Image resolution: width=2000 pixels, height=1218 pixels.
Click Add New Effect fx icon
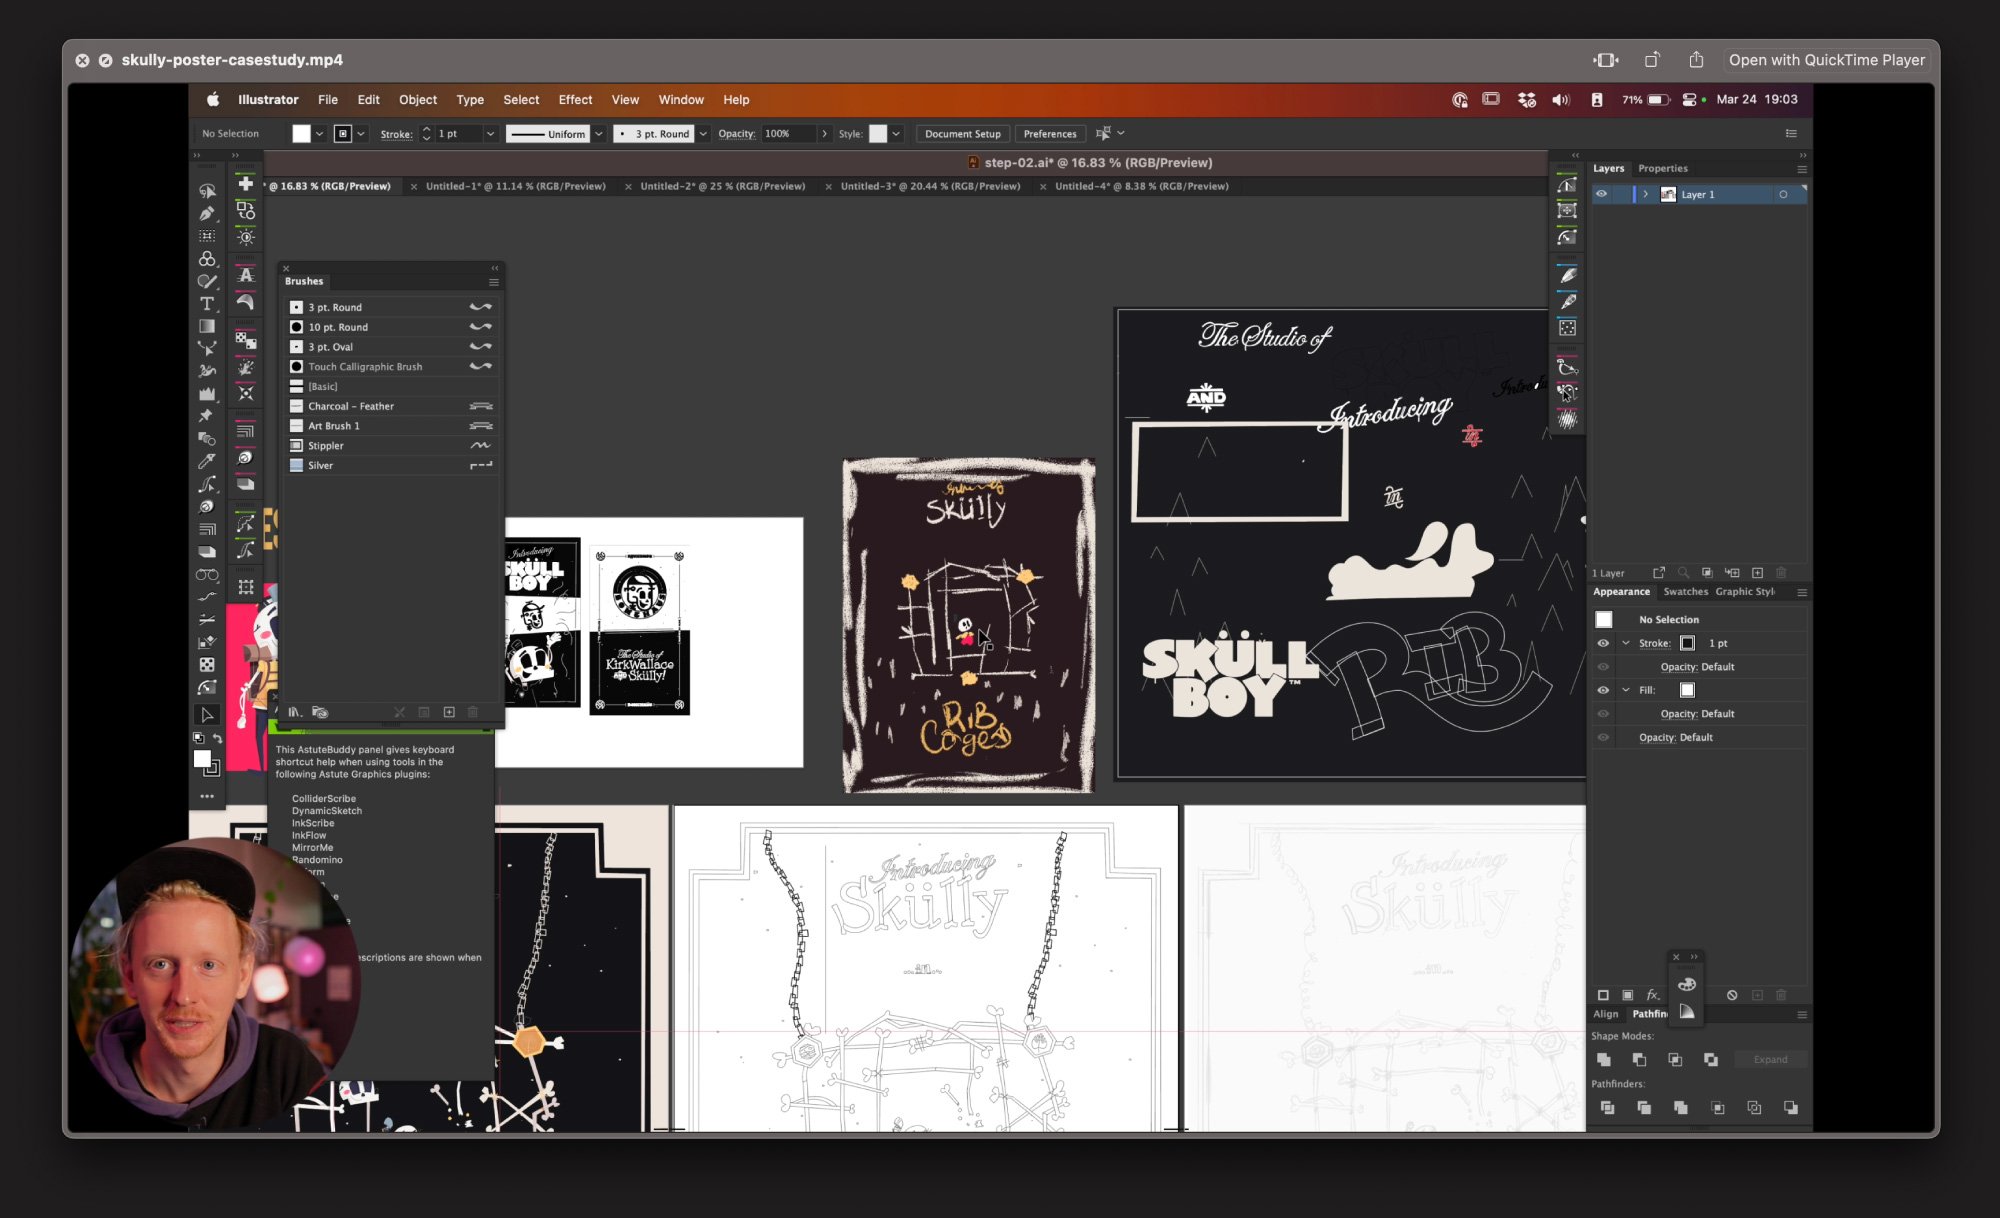(1653, 995)
